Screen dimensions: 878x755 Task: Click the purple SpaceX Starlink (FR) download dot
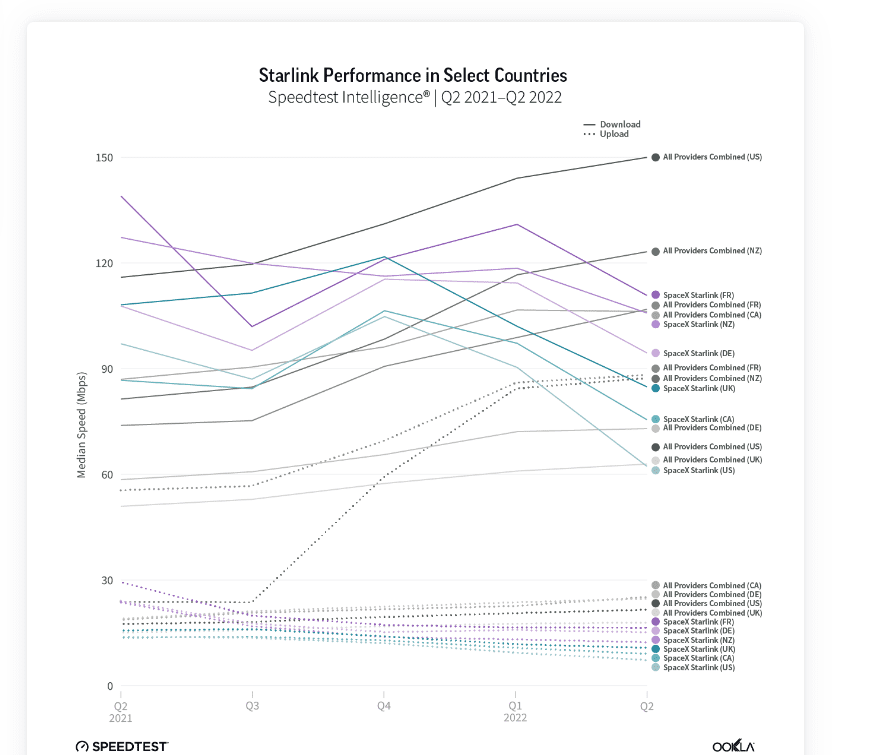tap(655, 295)
